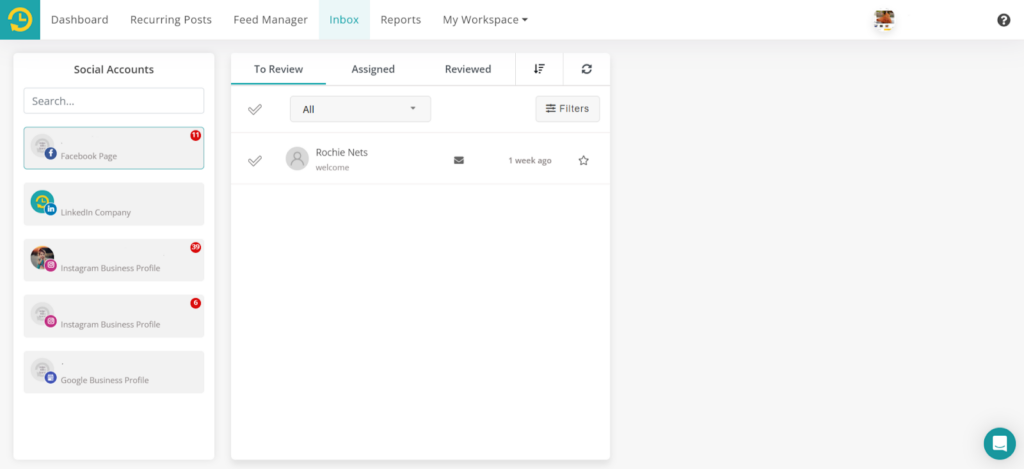Go to the Dashboard page
This screenshot has width=1024, height=469.
[x=80, y=20]
